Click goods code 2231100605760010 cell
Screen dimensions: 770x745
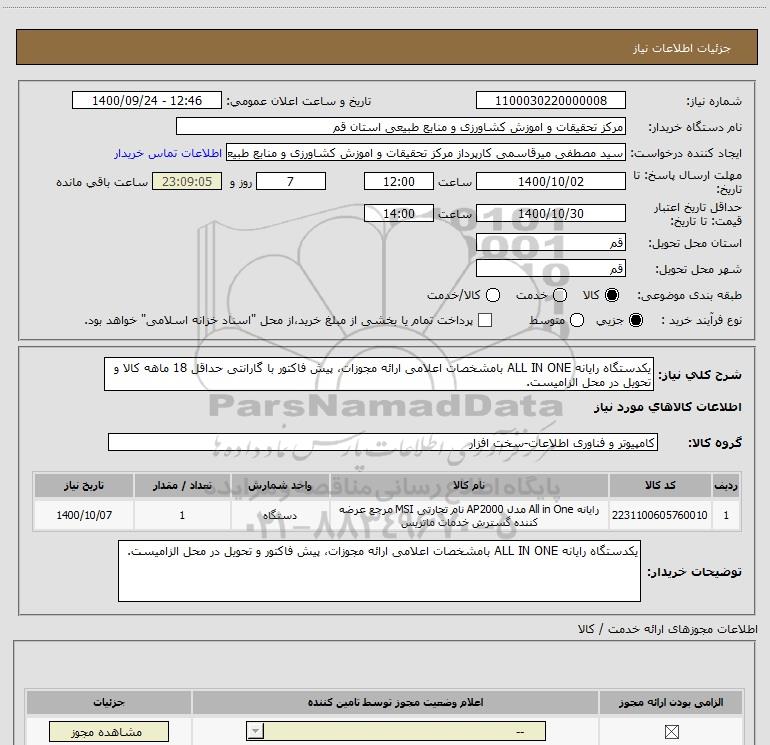[660, 515]
